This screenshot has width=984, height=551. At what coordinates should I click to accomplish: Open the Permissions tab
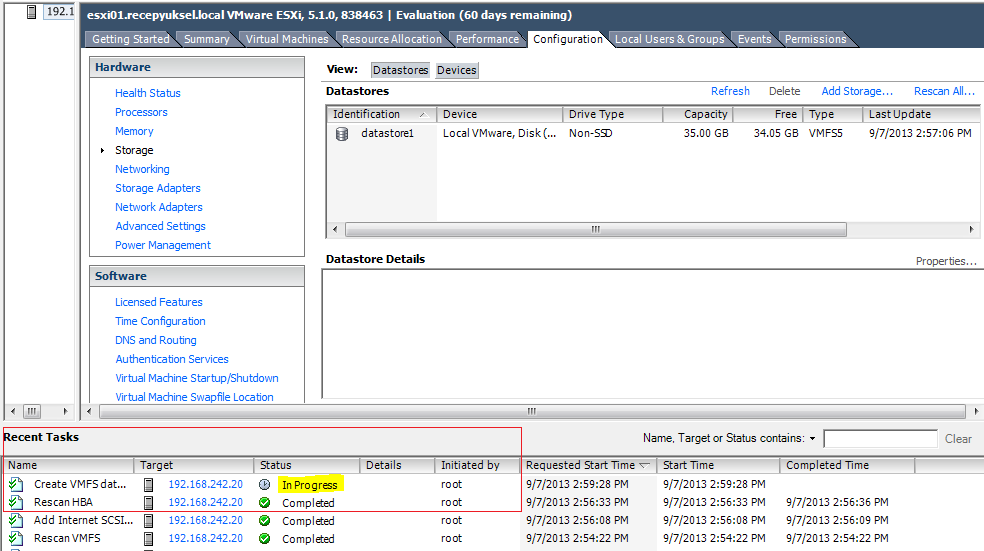point(815,39)
